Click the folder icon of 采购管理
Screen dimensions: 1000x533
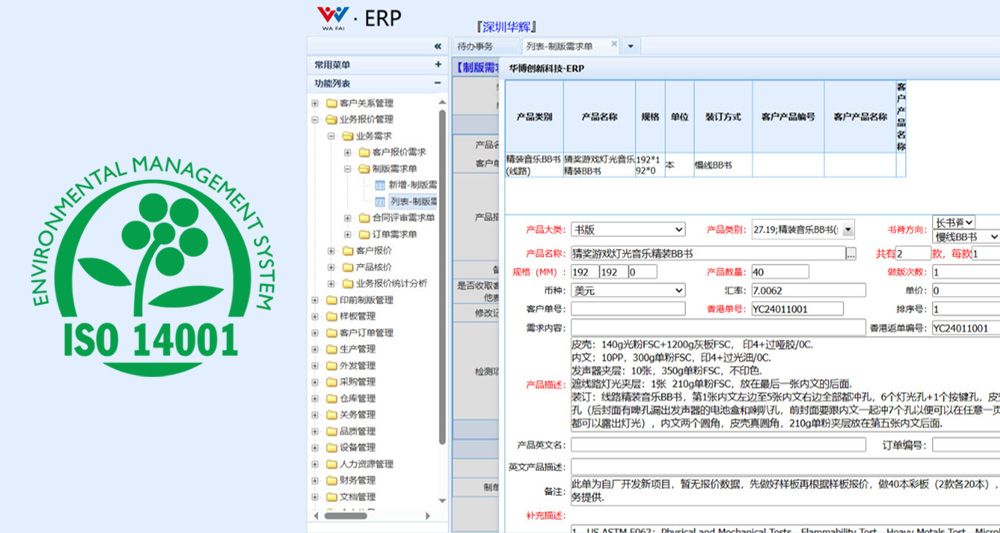coord(332,382)
